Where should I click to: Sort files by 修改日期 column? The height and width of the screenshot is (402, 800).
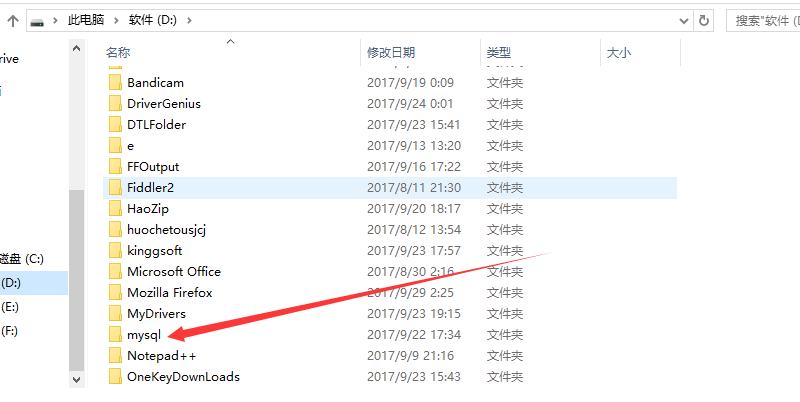pos(391,52)
